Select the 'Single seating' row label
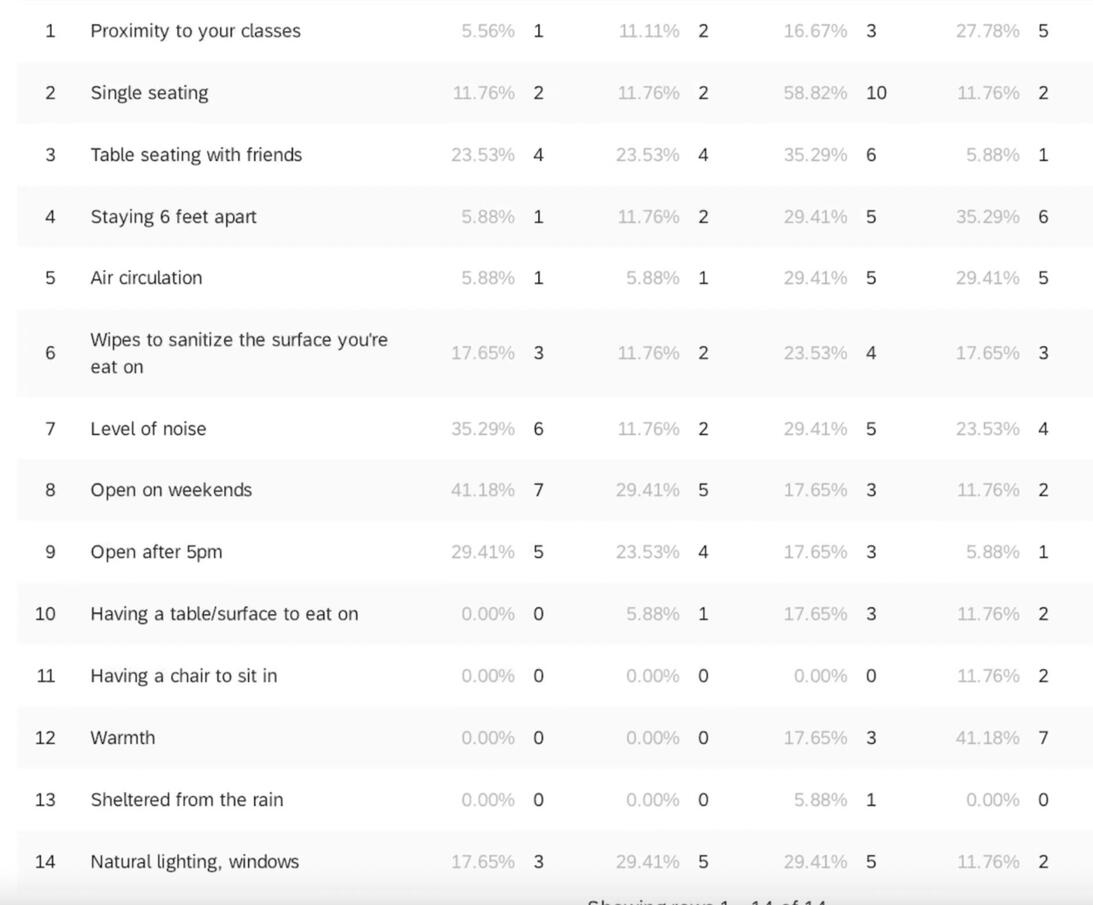 pos(149,93)
